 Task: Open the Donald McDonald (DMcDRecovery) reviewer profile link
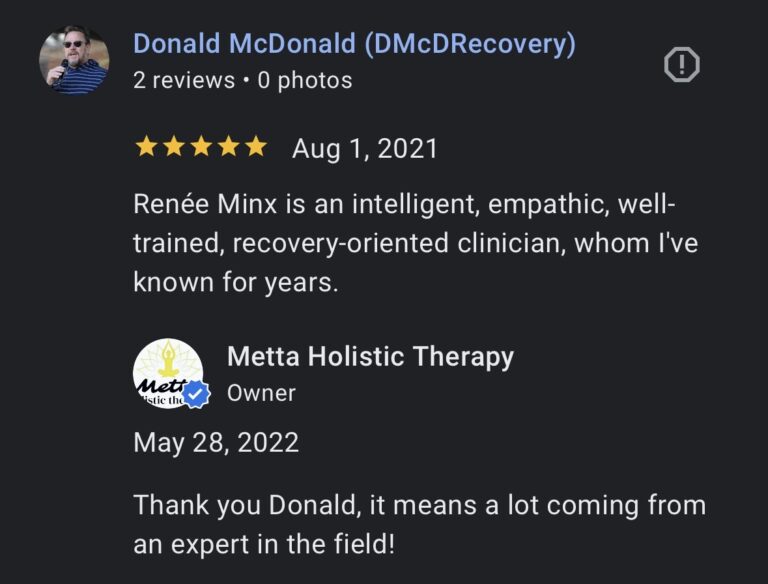coord(354,44)
